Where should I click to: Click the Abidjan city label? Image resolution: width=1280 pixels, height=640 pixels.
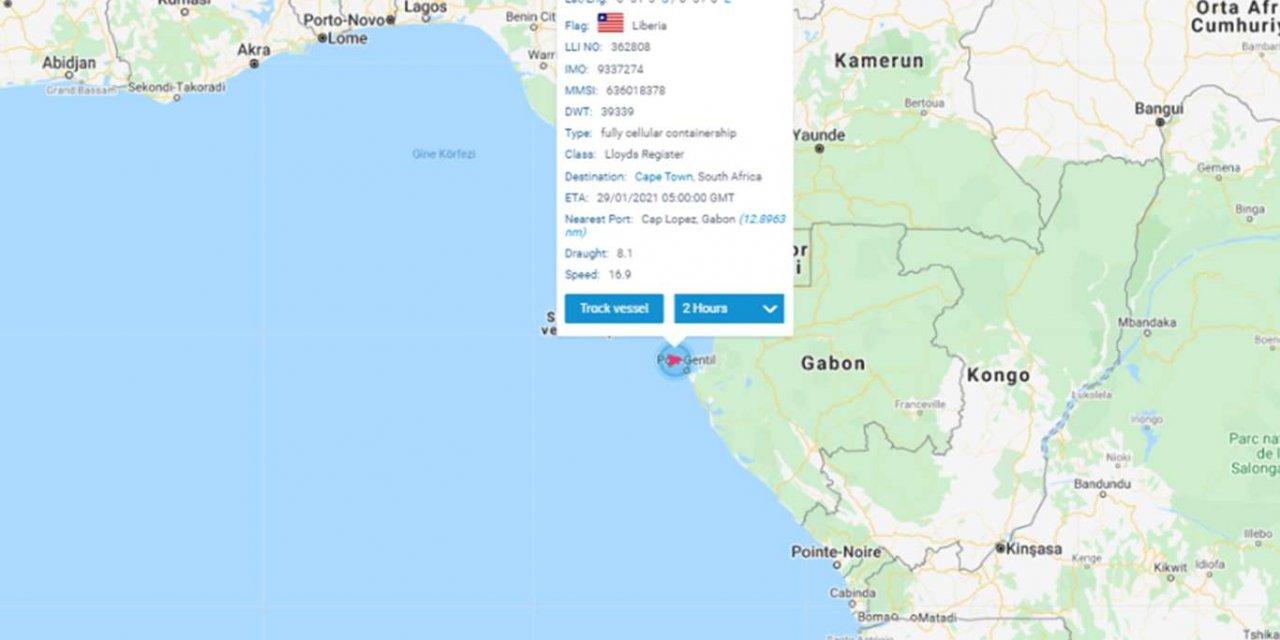pyautogui.click(x=69, y=63)
